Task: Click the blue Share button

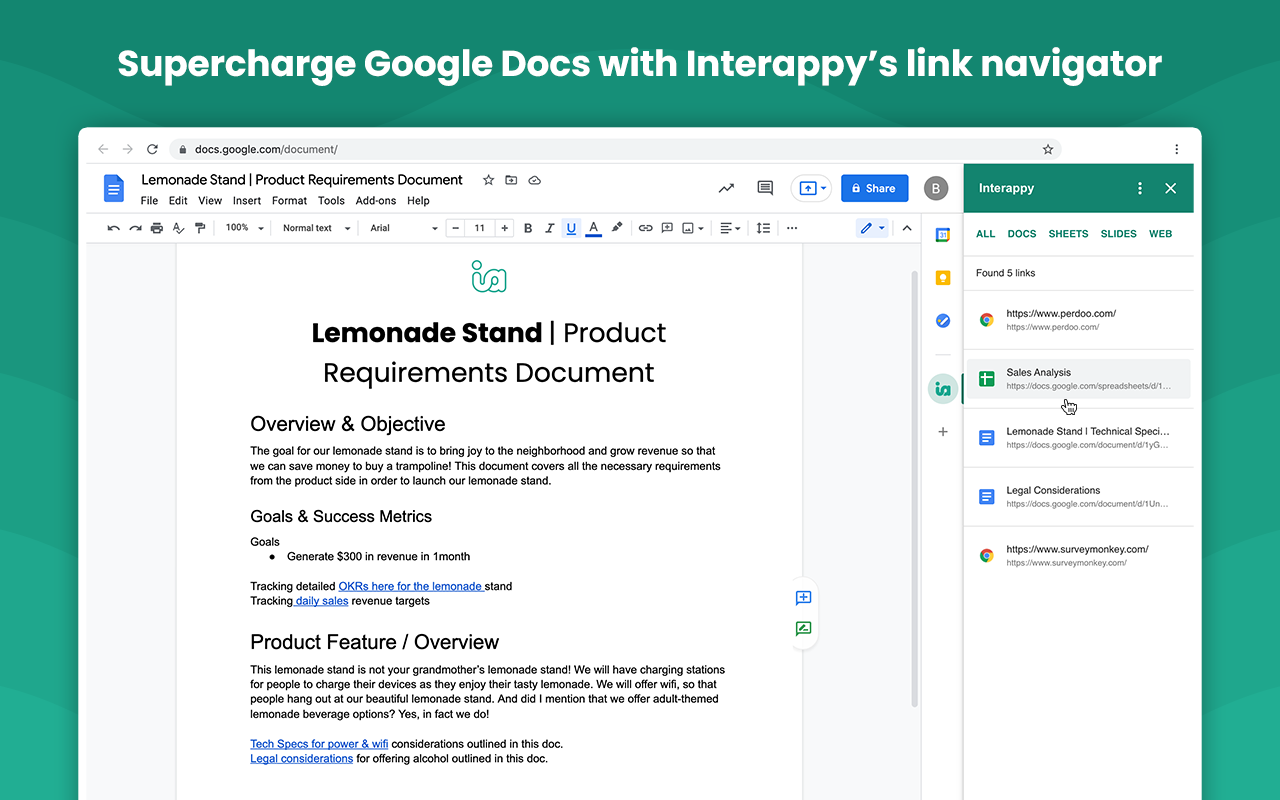Action: (x=875, y=188)
